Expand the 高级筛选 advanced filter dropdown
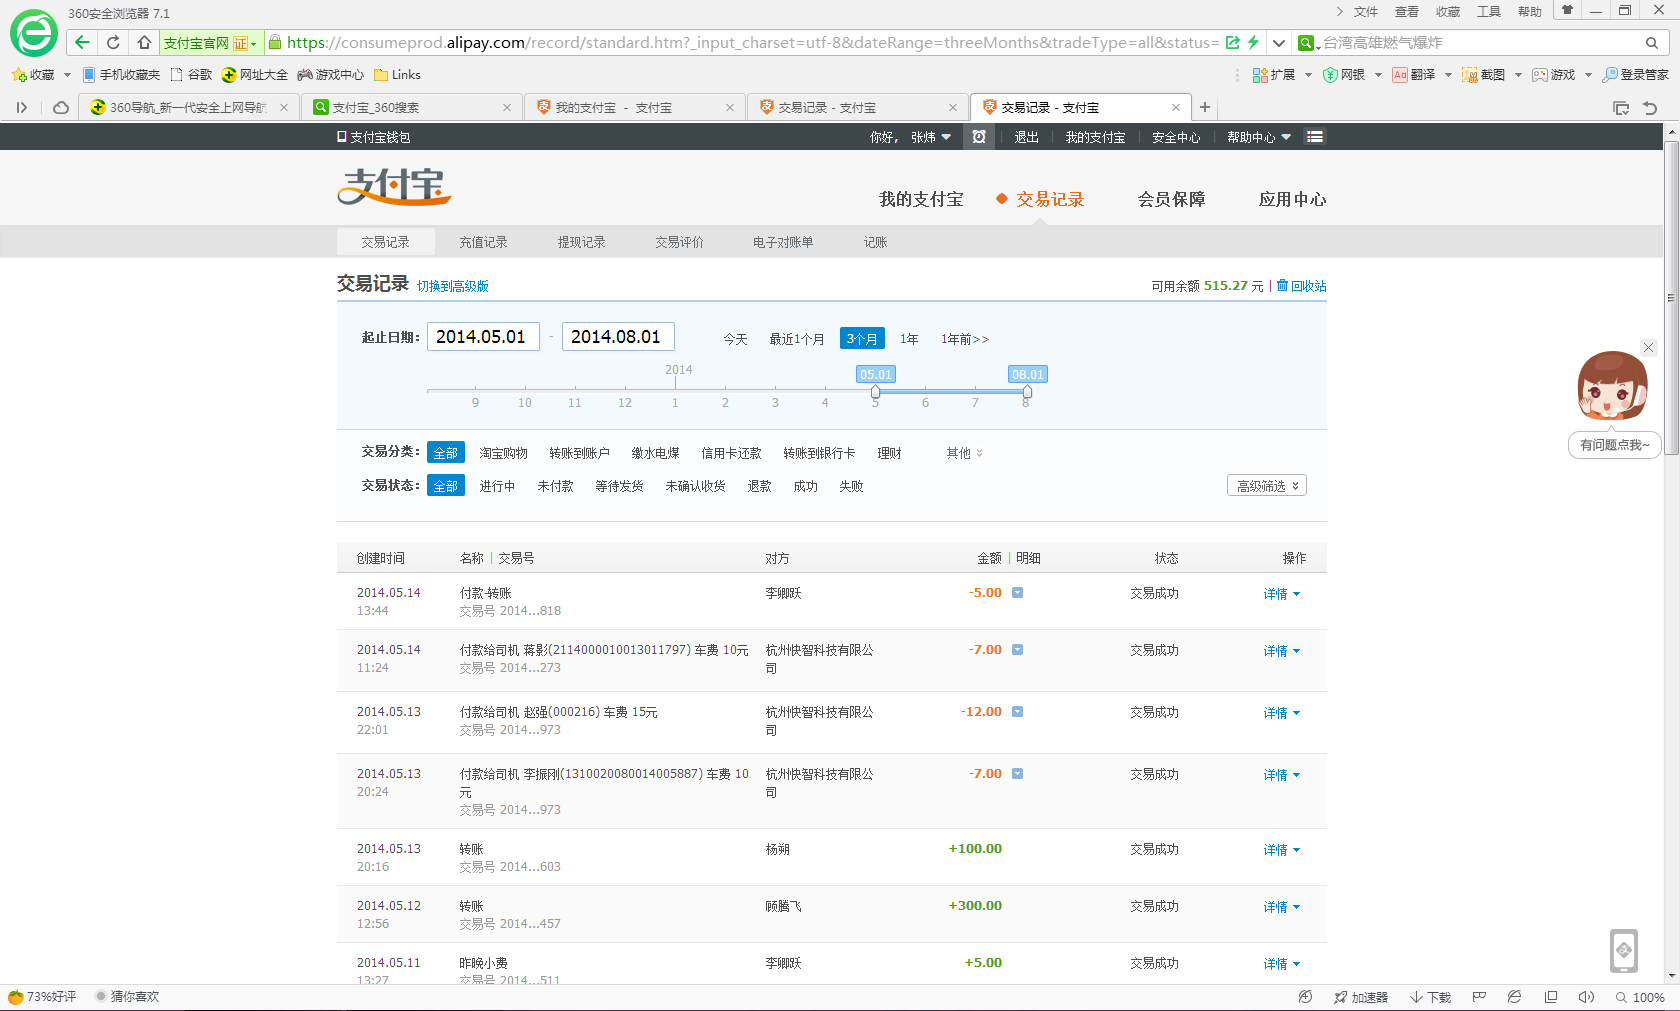This screenshot has height=1011, width=1680. pos(1266,486)
